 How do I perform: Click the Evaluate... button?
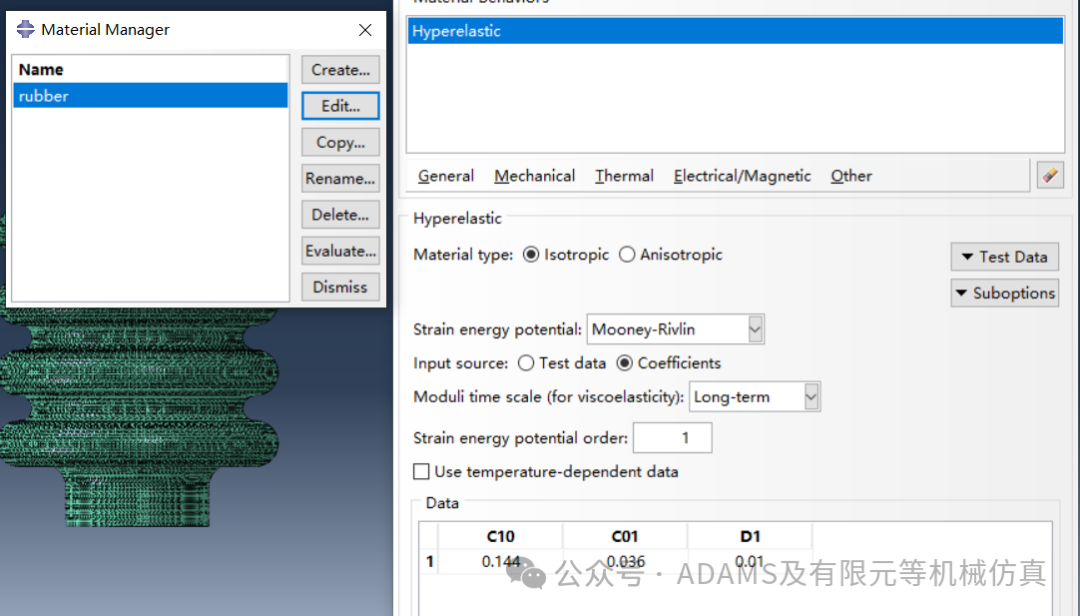(x=340, y=251)
